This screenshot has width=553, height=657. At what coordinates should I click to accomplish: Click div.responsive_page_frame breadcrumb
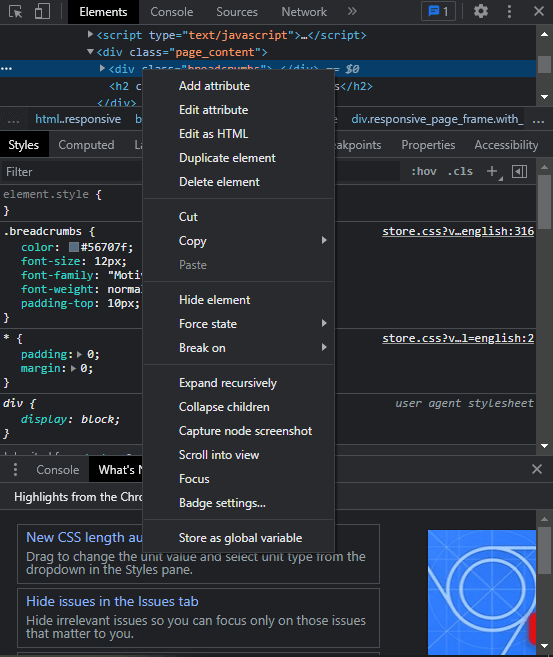click(x=437, y=119)
